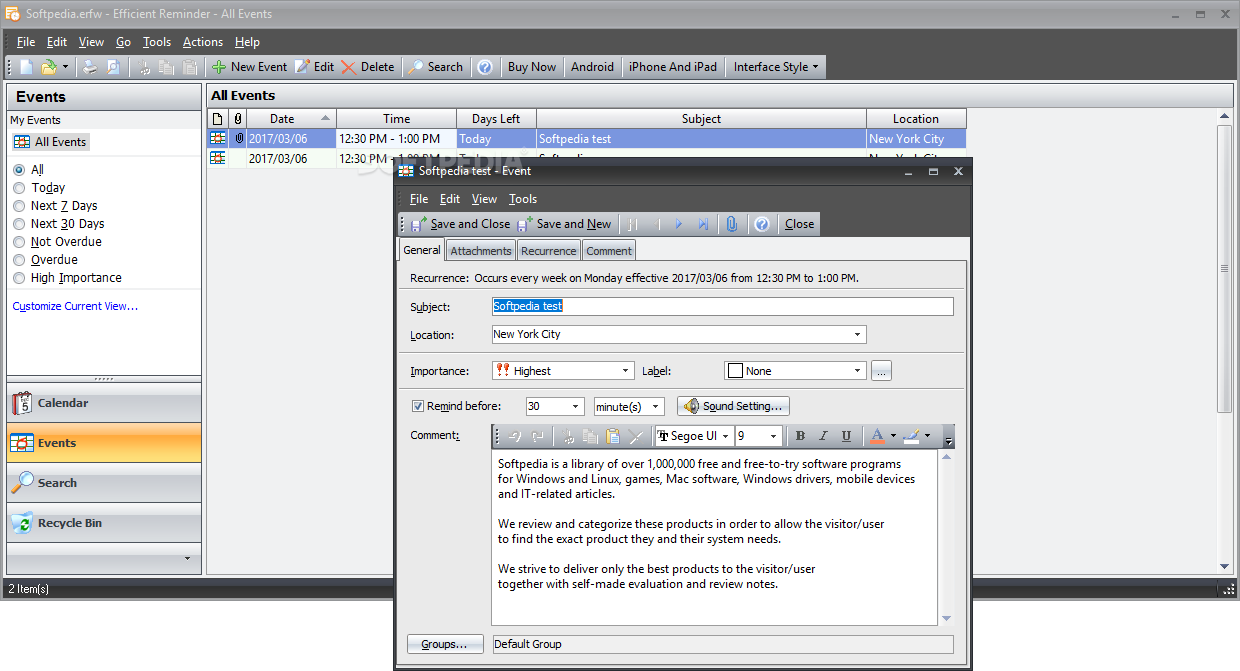Click the New file icon in main toolbar
The image size is (1240, 671).
pos(27,67)
